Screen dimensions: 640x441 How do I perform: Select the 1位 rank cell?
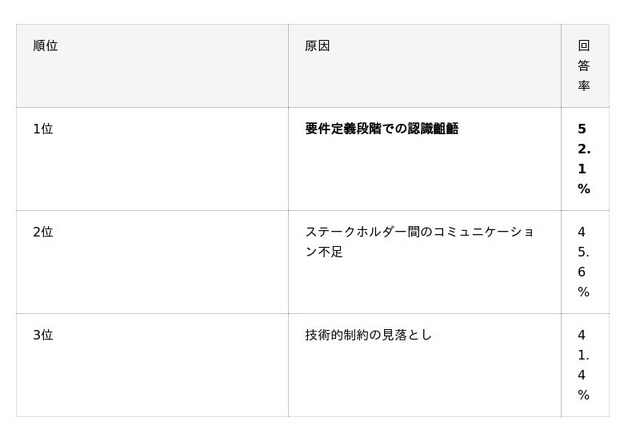click(43, 129)
